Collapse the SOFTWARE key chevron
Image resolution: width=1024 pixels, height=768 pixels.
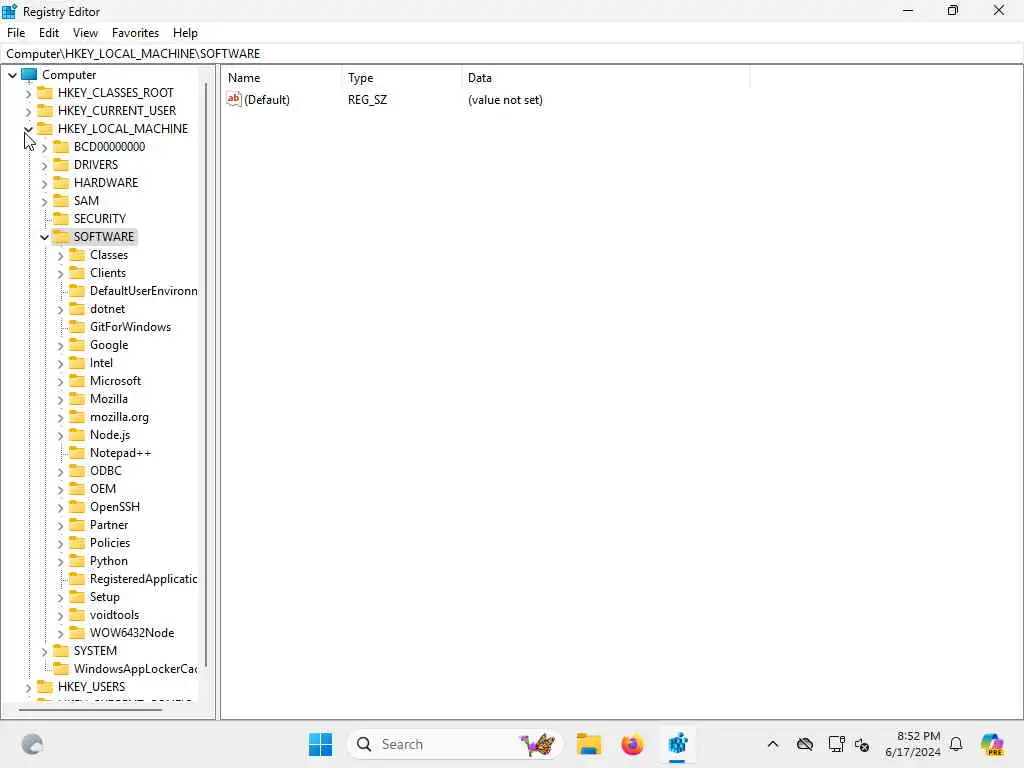44,237
